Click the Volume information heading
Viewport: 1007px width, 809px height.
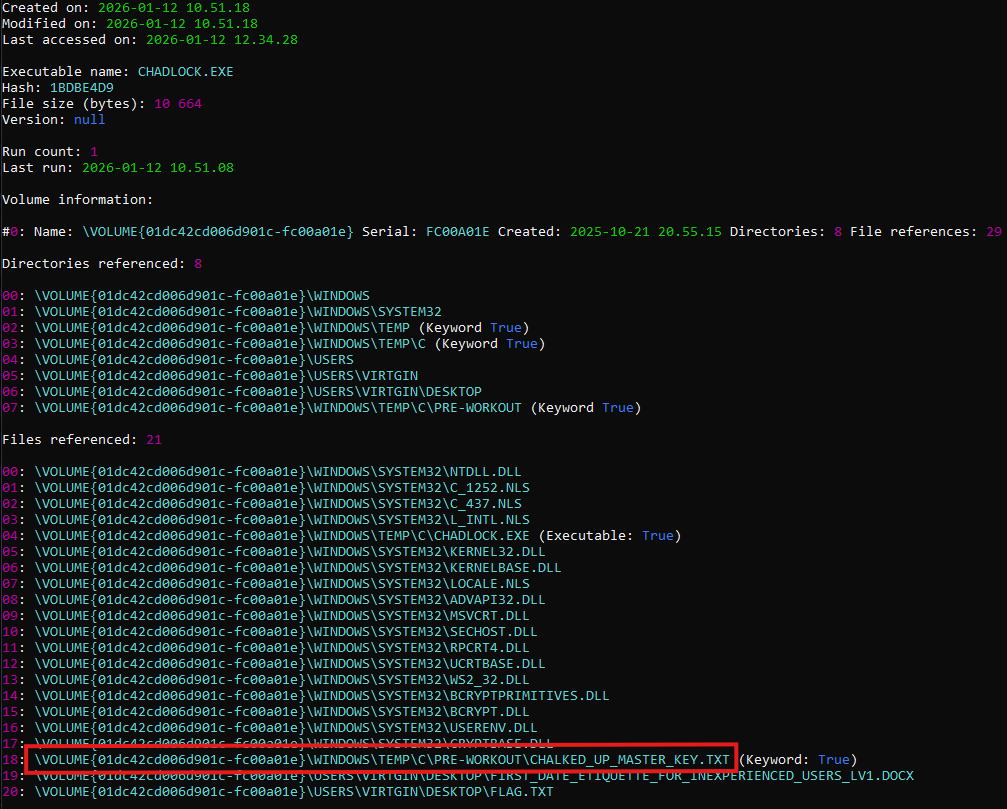[x=78, y=199]
